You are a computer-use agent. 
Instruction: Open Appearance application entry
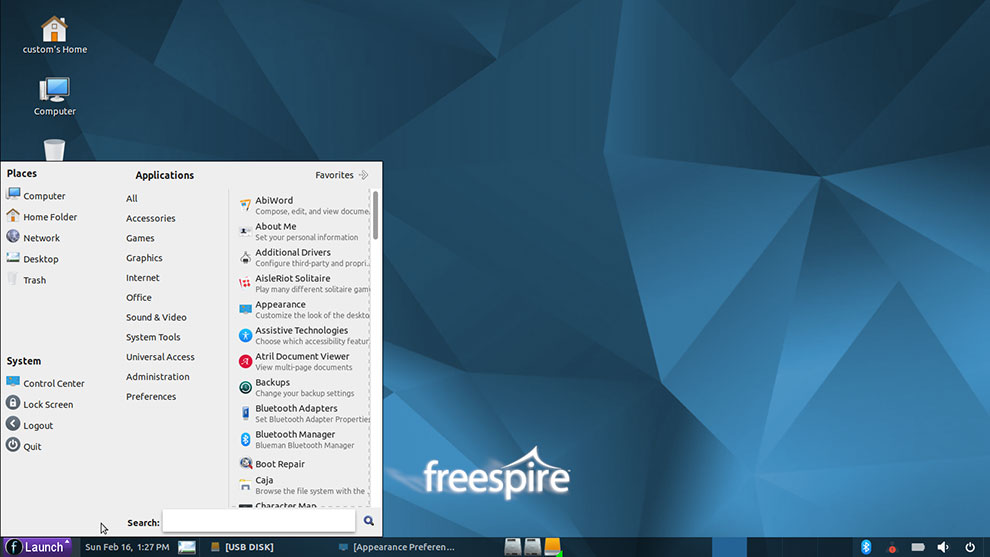(304, 309)
